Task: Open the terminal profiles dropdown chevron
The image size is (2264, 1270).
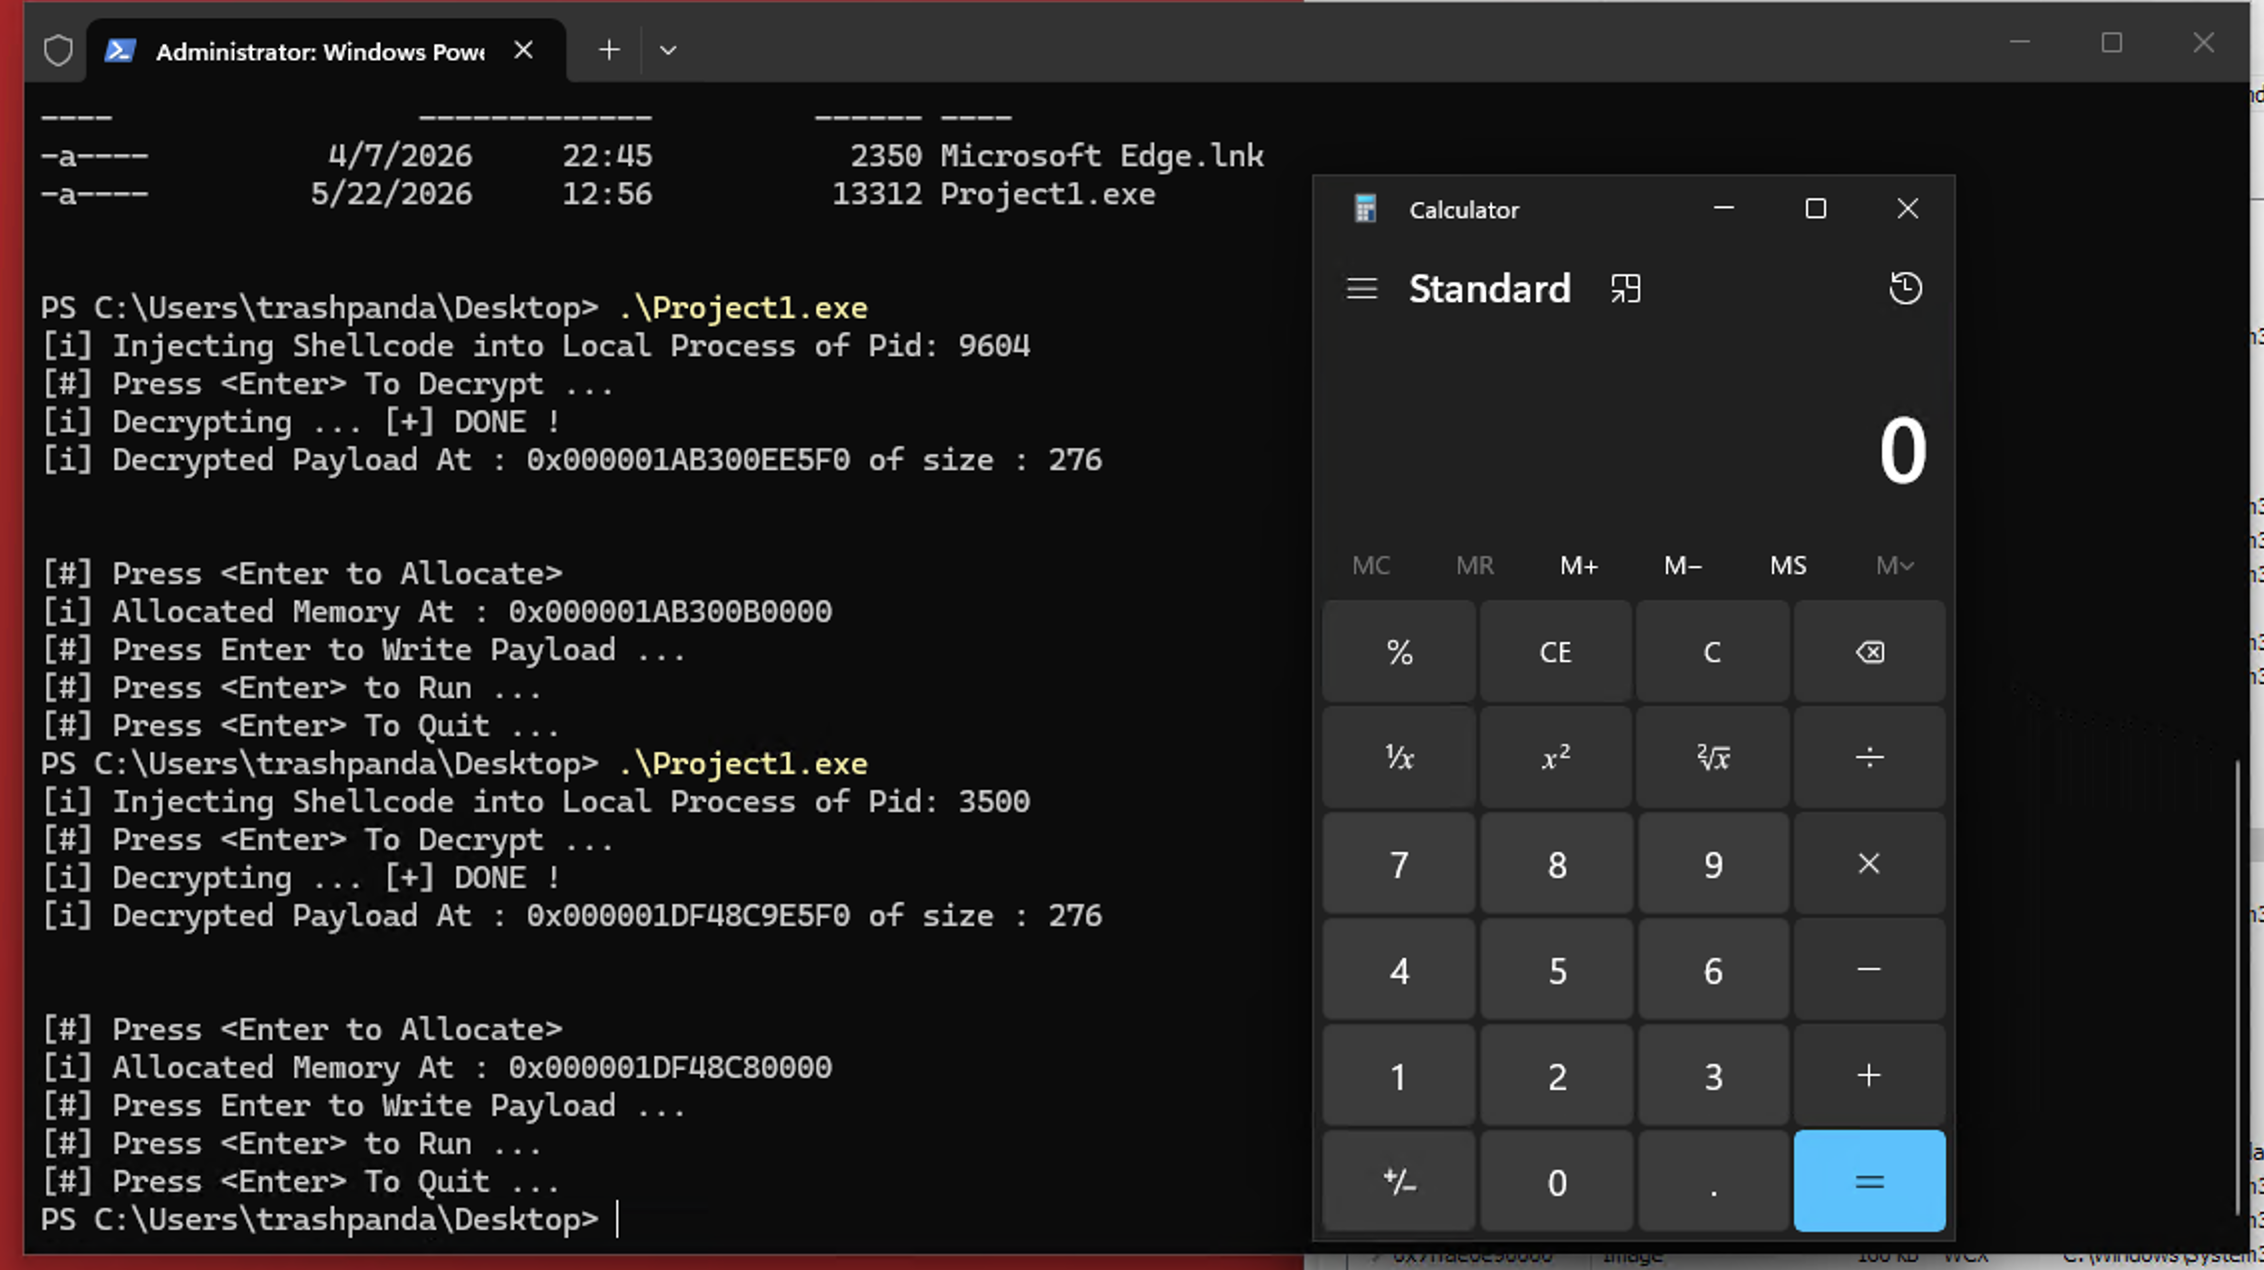Action: pyautogui.click(x=668, y=49)
